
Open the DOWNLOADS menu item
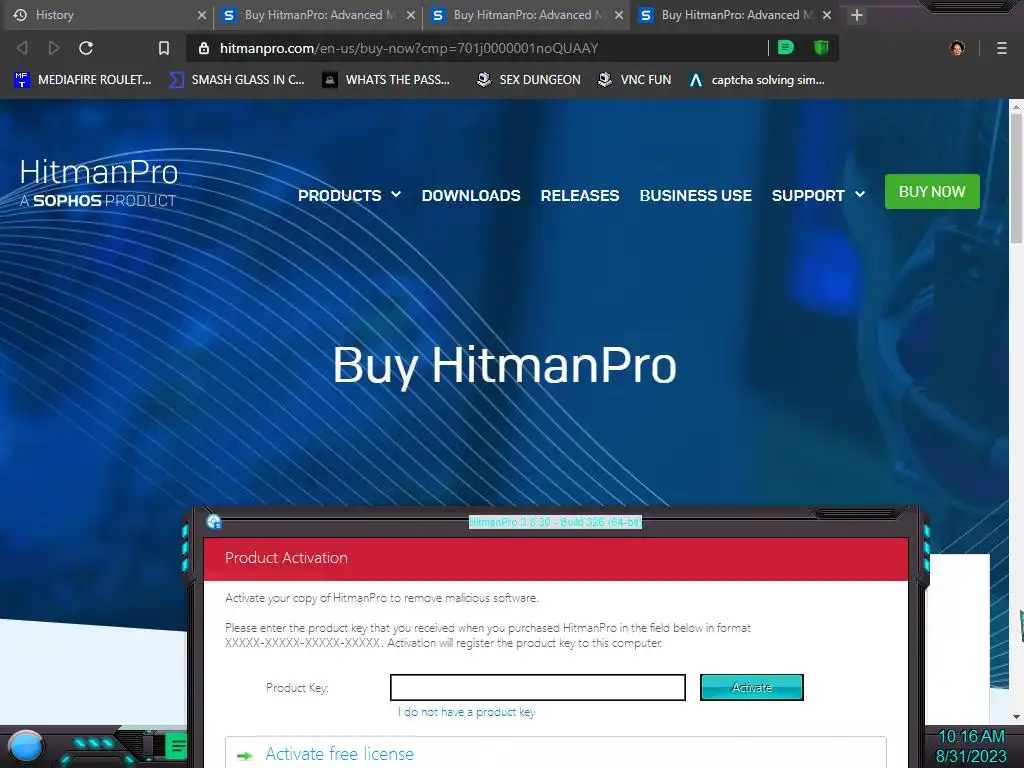pyautogui.click(x=471, y=195)
